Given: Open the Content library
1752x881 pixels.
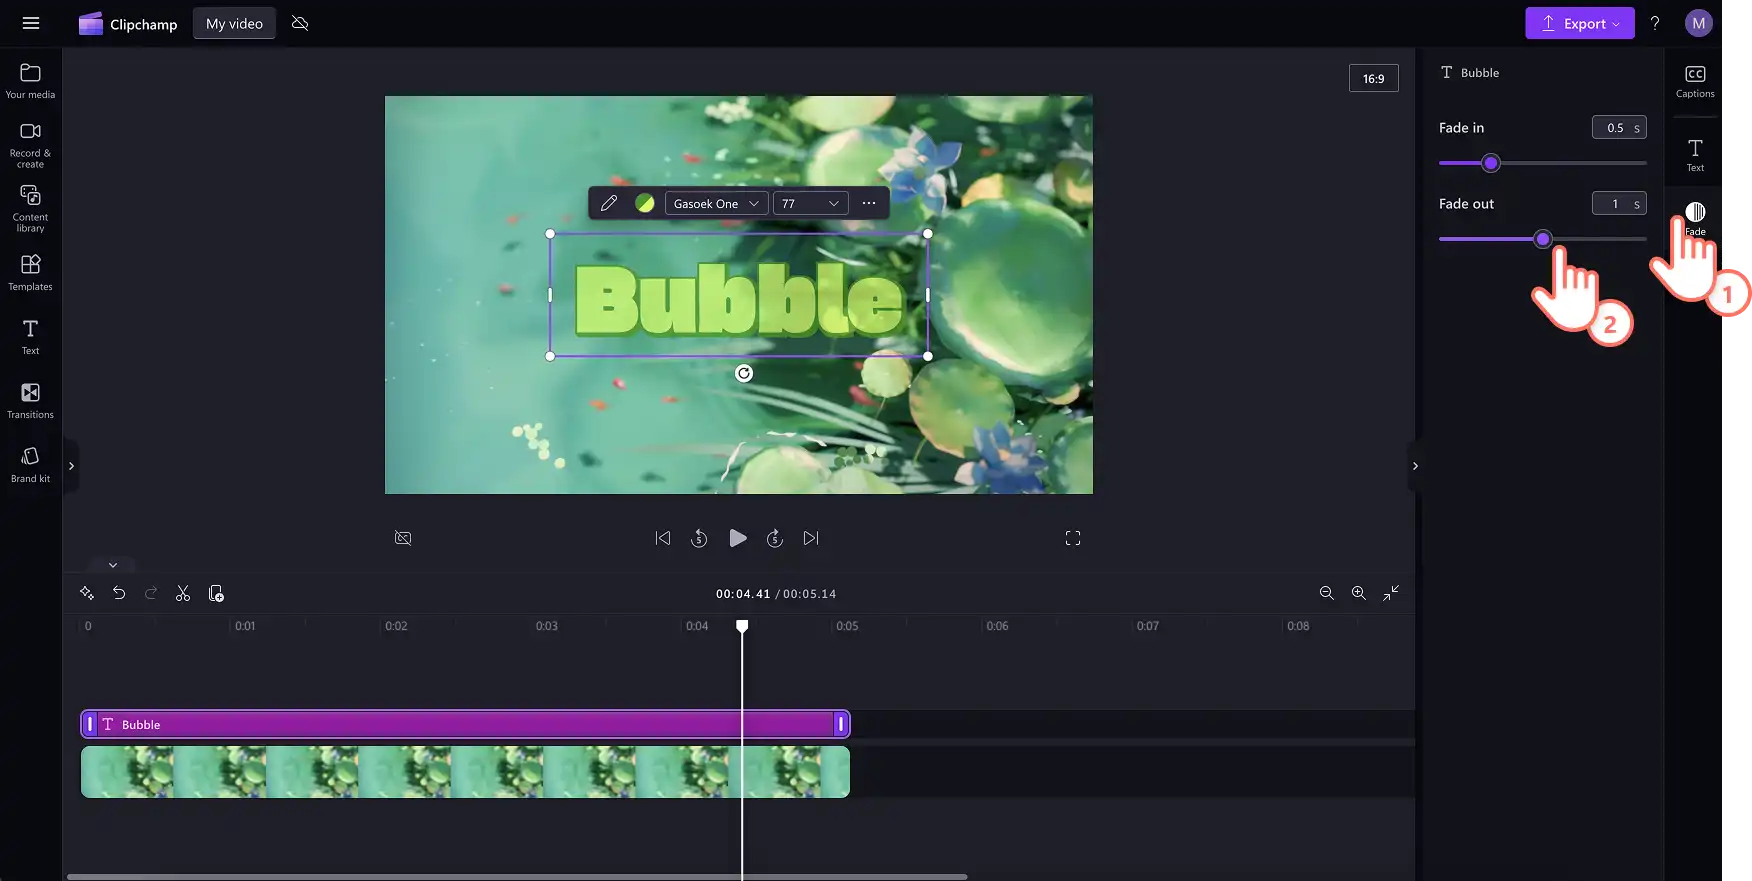Looking at the screenshot, I should [30, 208].
